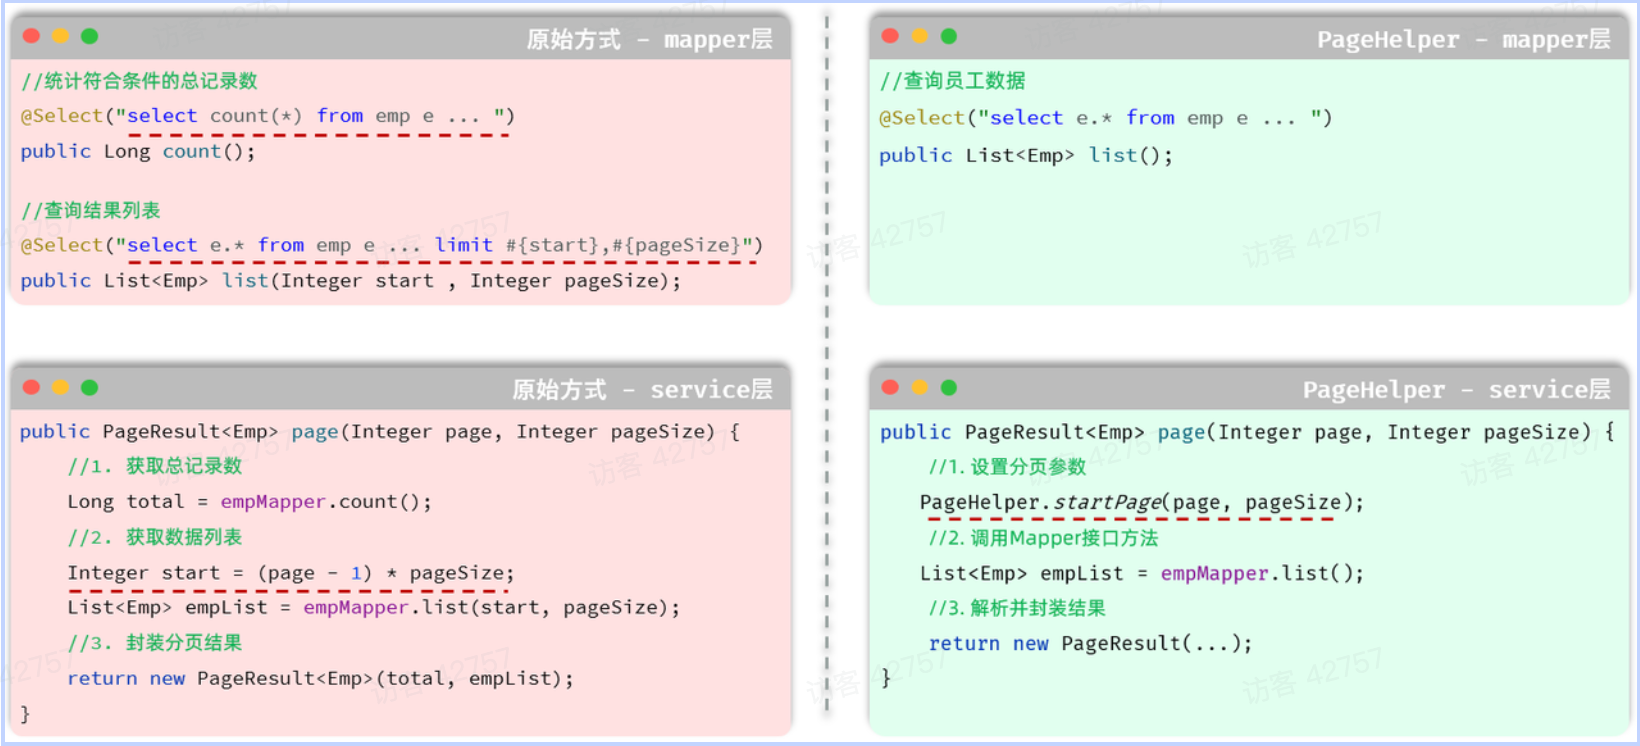Click the PageHelper.startPage(page, pageSize) code line
Screen dimensions: 1640x746
pyautogui.click(x=1141, y=502)
